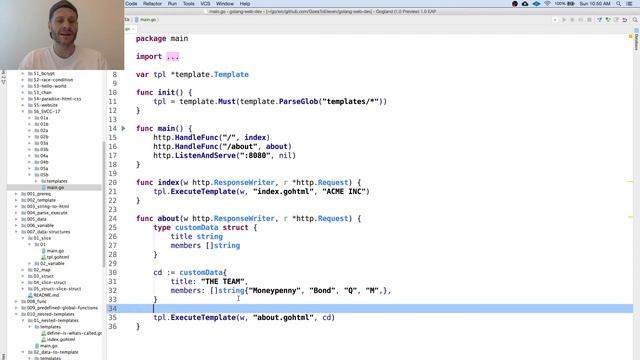This screenshot has height=360, width=640.
Task: Open the Tools menu
Action: click(x=189, y=4)
